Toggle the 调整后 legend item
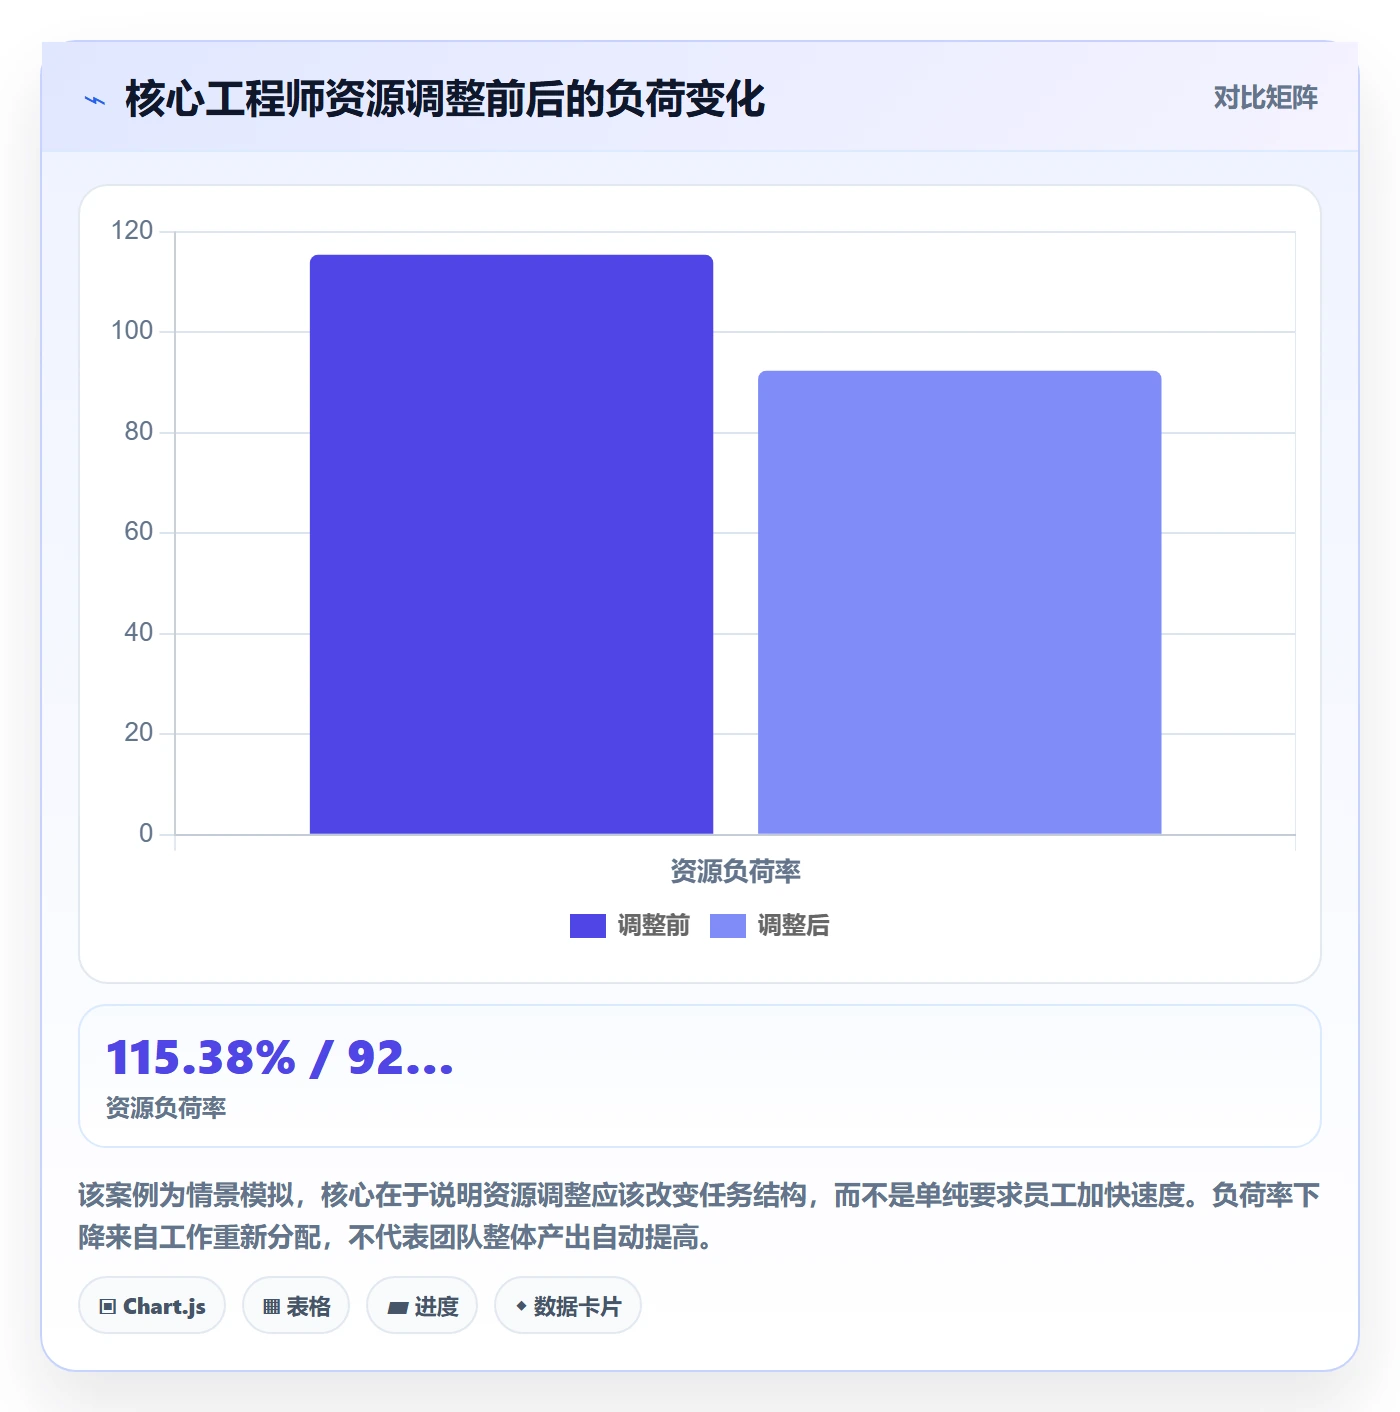This screenshot has width=1400, height=1412. pos(770,925)
